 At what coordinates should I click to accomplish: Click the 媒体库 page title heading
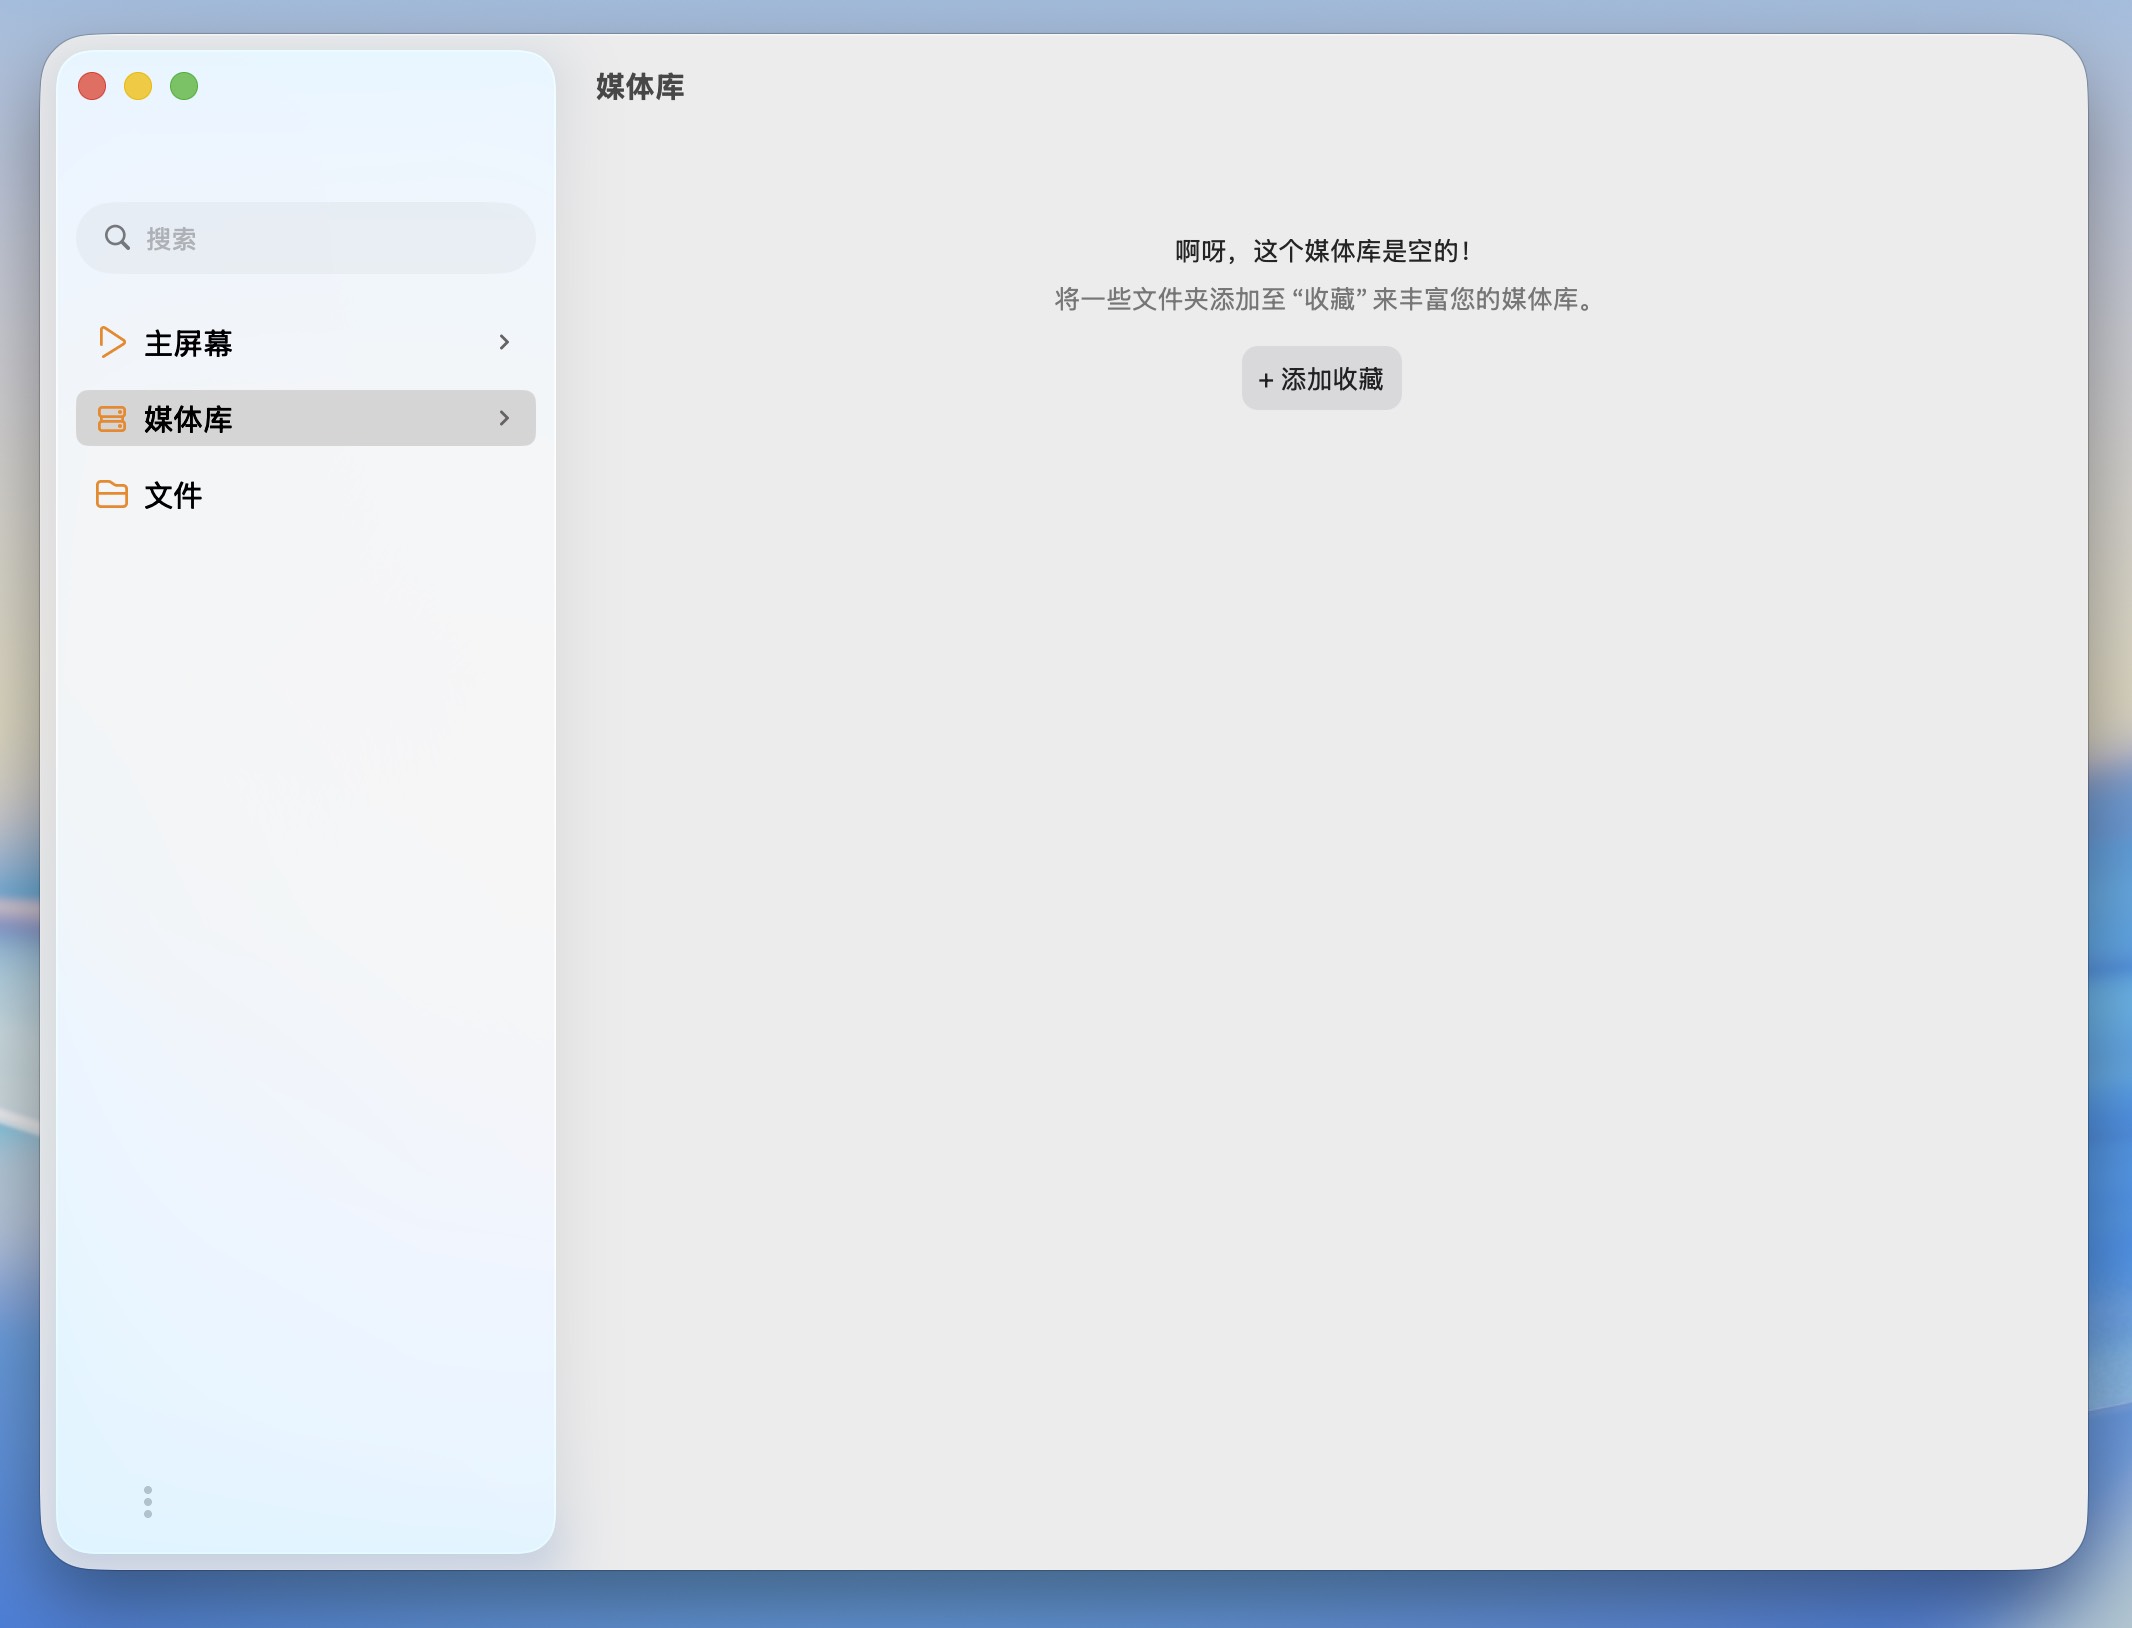(640, 87)
